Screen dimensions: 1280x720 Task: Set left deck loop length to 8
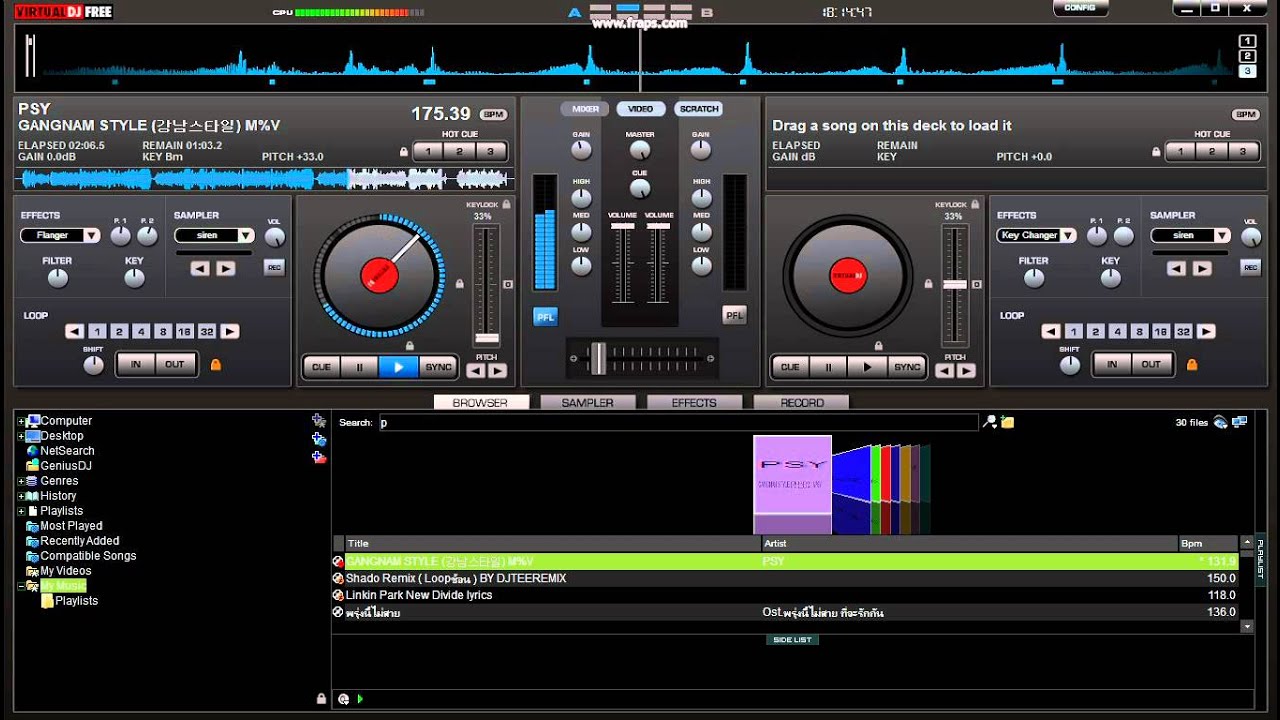click(163, 332)
